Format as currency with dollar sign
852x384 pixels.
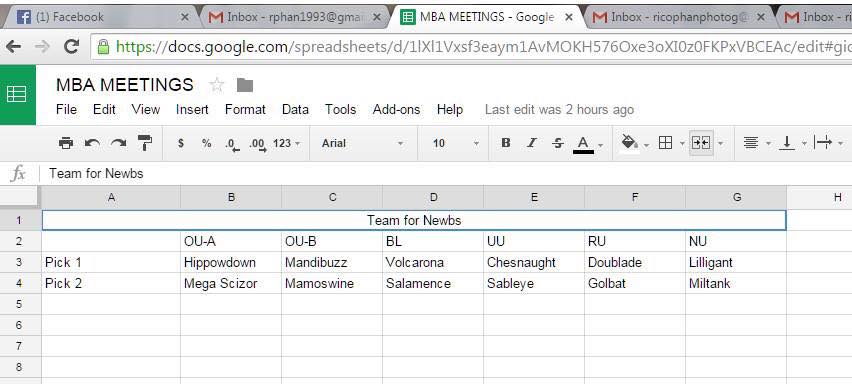click(x=181, y=143)
